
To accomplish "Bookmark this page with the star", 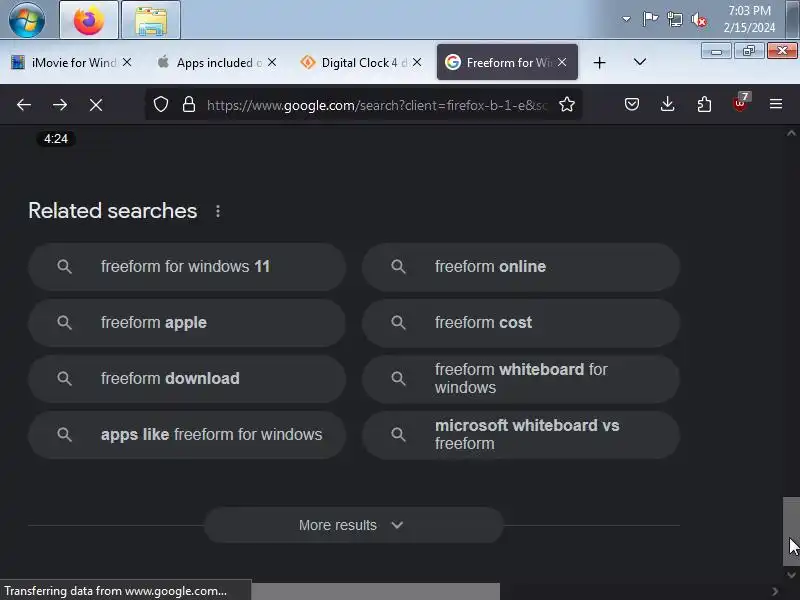I will 567,105.
